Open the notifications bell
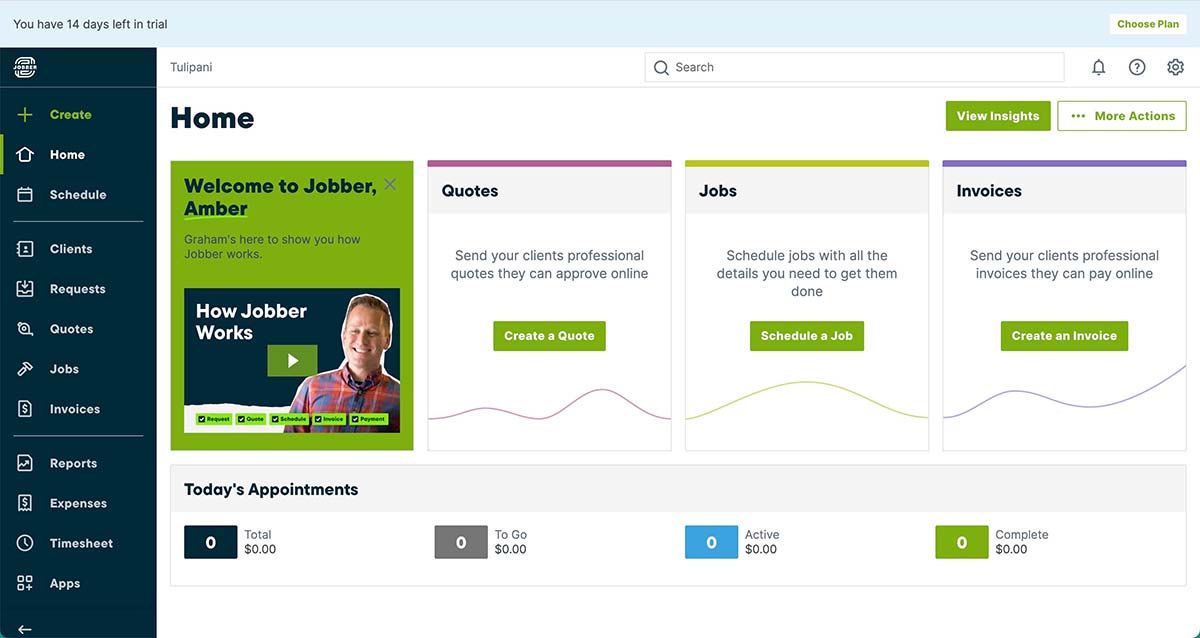Screen dimensions: 1200x638 point(1098,67)
